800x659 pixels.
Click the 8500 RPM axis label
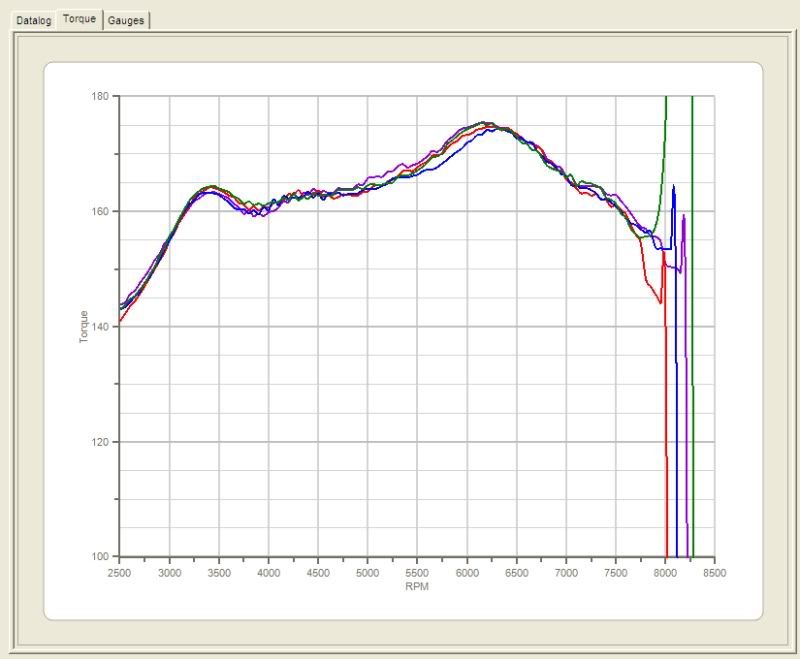pos(714,573)
